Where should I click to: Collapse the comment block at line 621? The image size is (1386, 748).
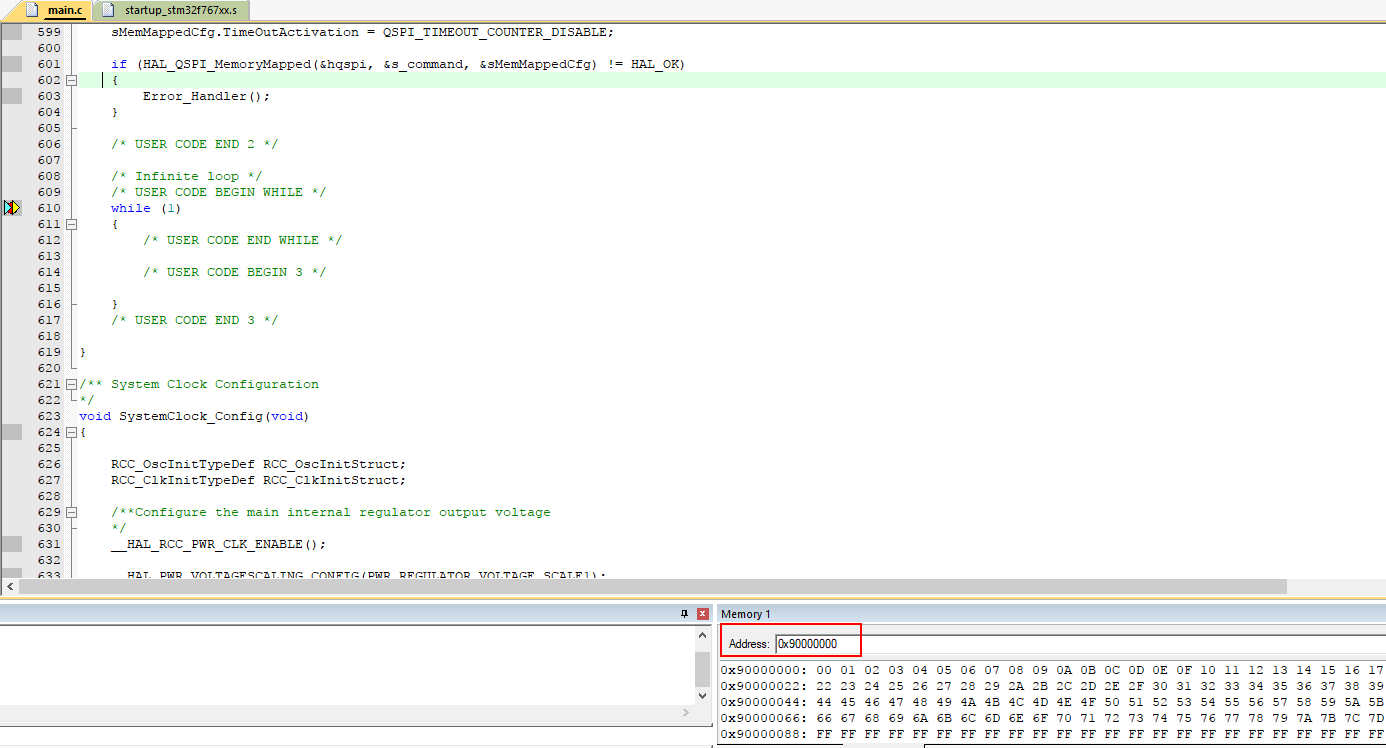(71, 384)
